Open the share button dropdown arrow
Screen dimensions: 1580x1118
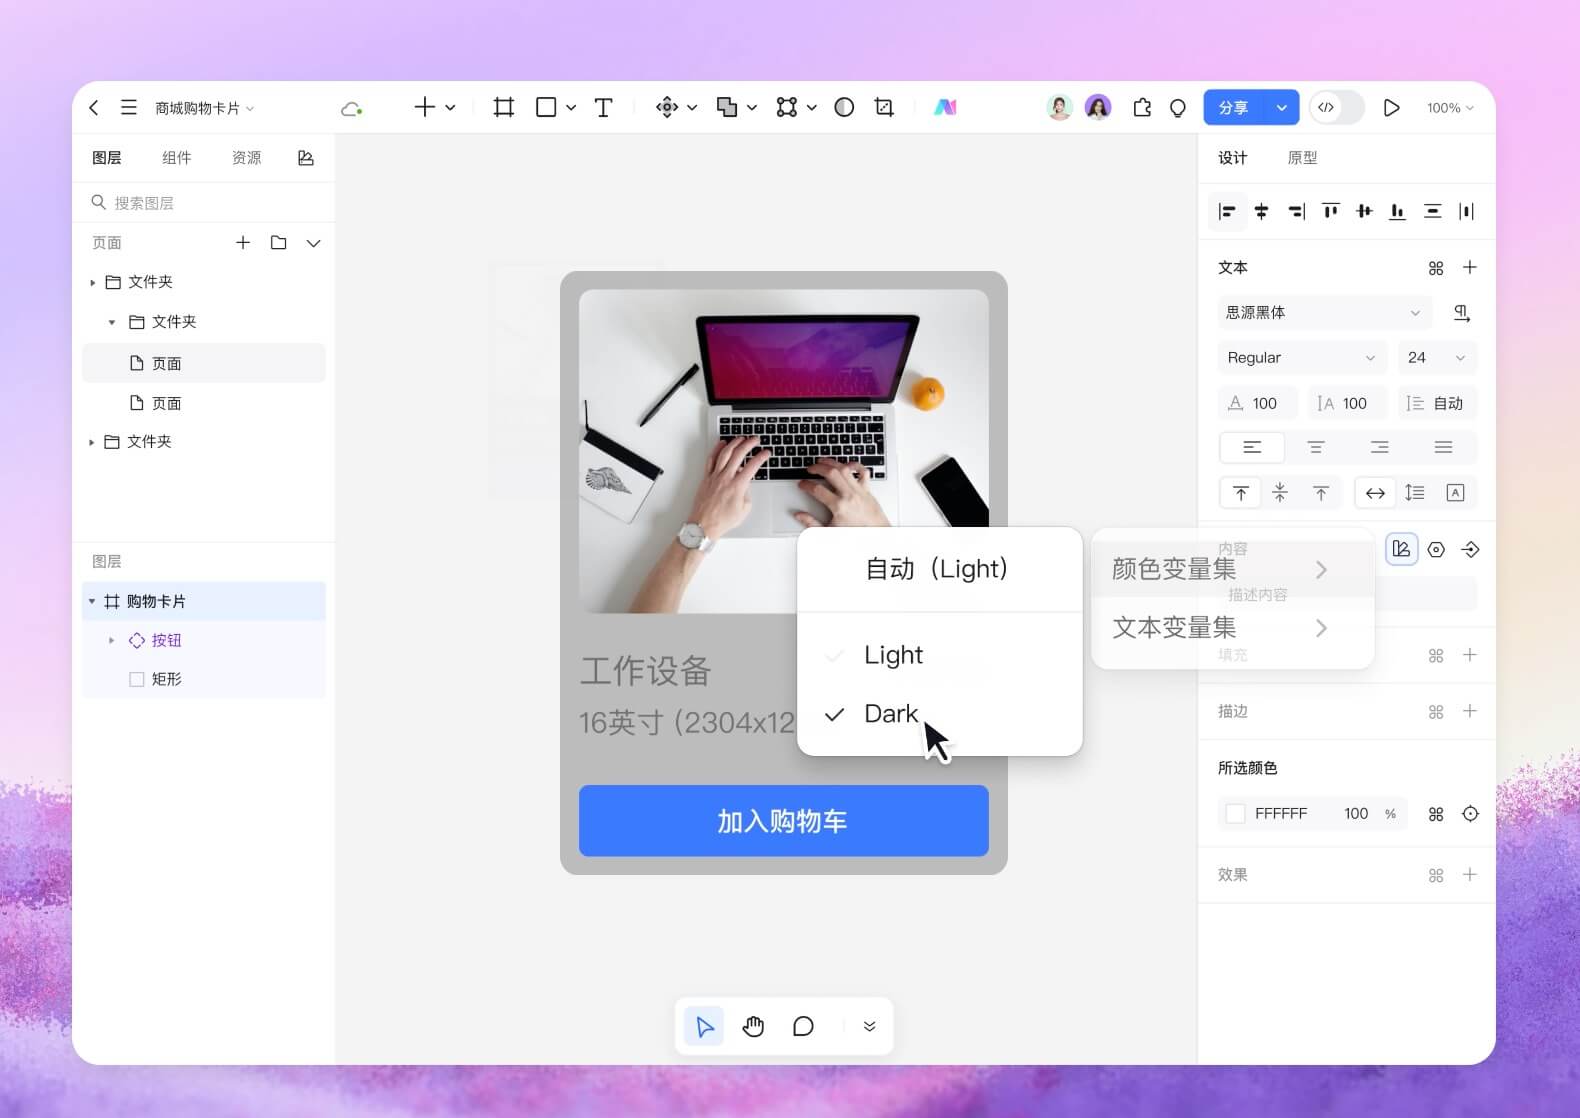(x=1282, y=107)
